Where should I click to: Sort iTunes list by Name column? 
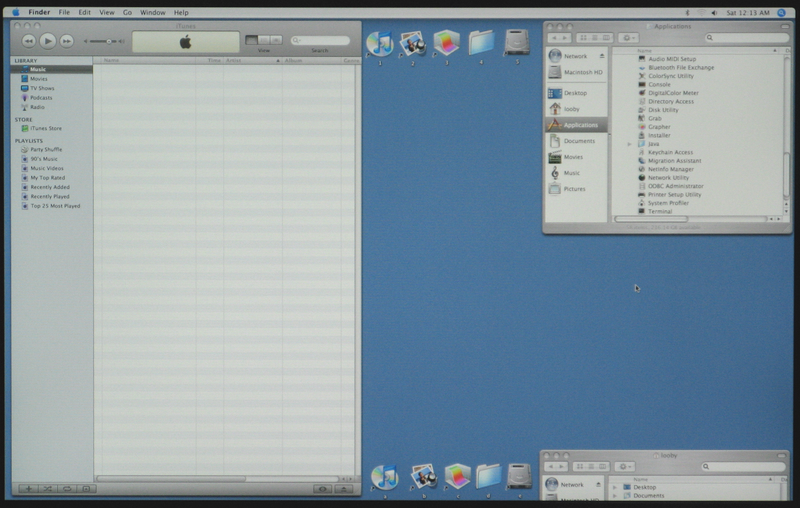point(148,60)
